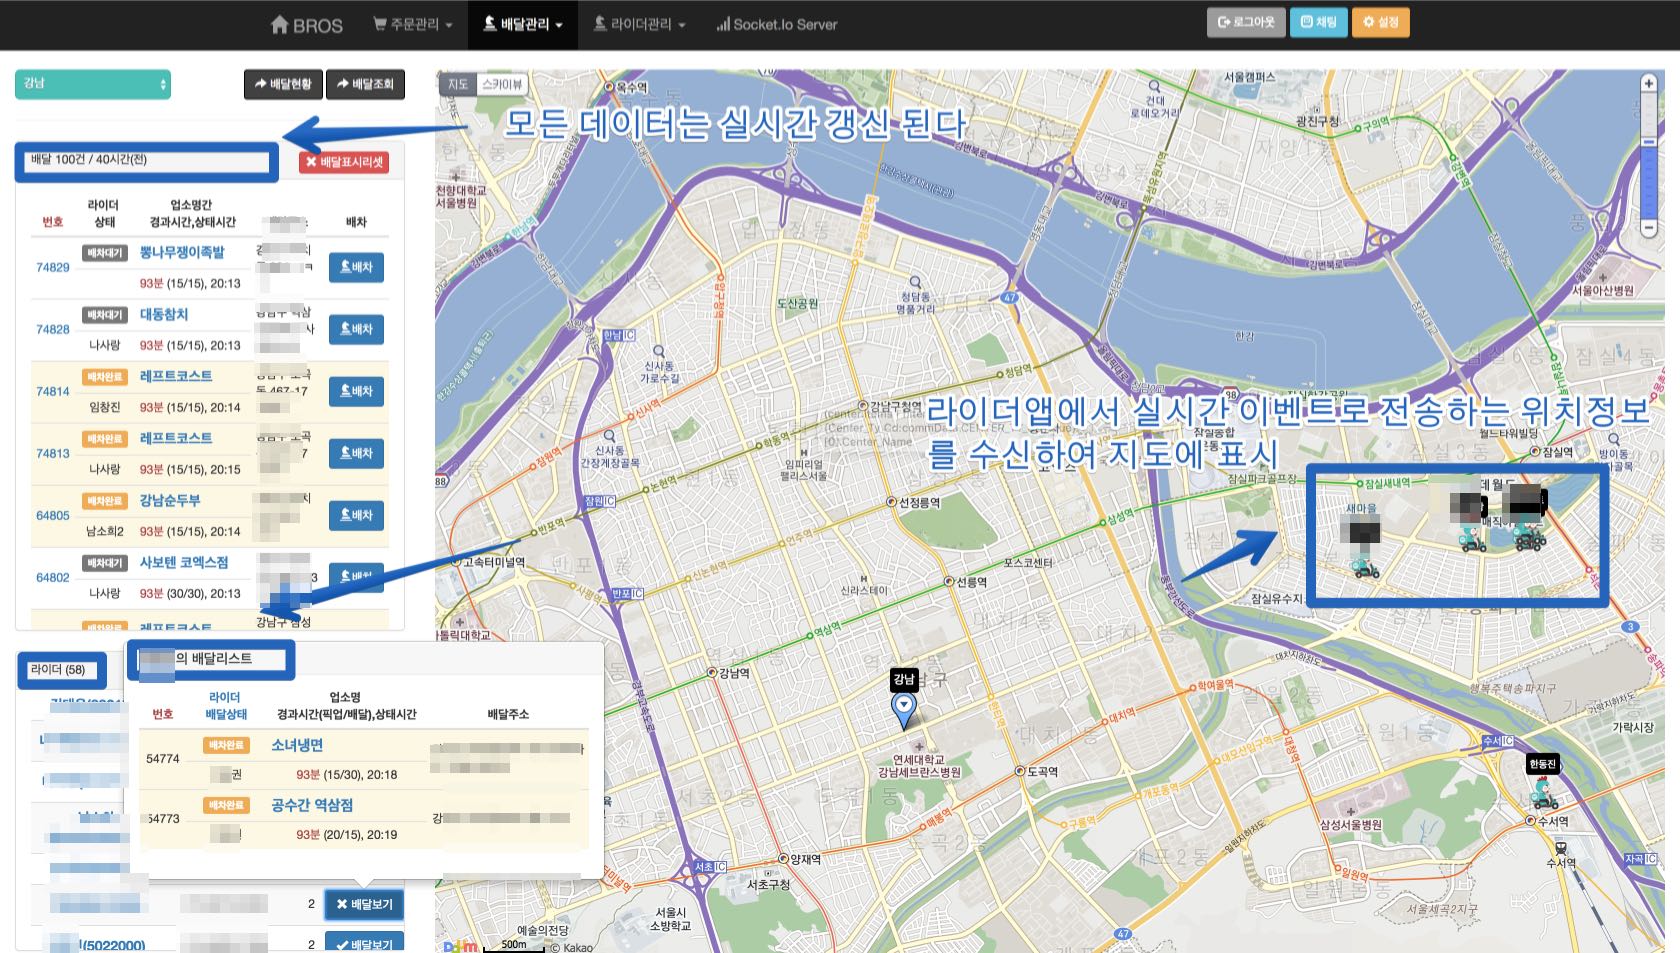Zoom in the map with plus button
The image size is (1680, 953).
coord(1649,83)
